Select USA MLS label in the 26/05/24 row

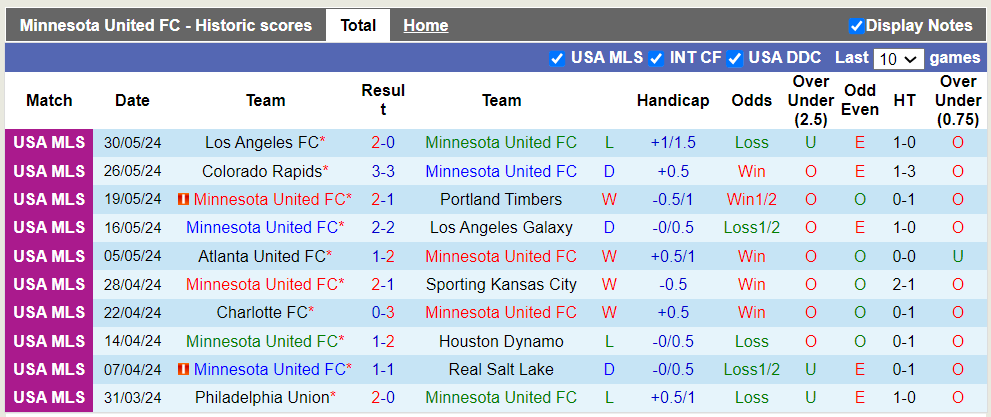pyautogui.click(x=49, y=171)
